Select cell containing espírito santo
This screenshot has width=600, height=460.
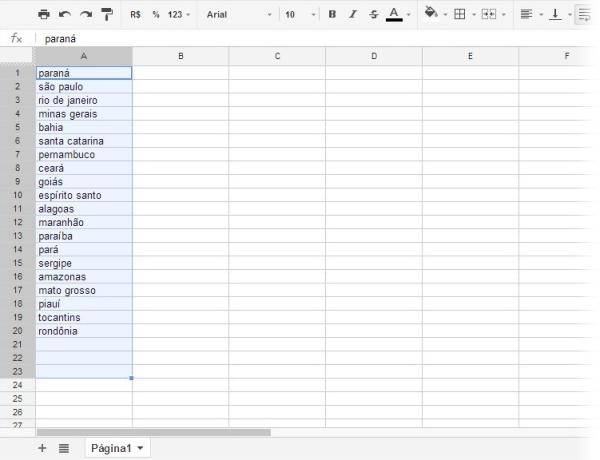pos(84,195)
